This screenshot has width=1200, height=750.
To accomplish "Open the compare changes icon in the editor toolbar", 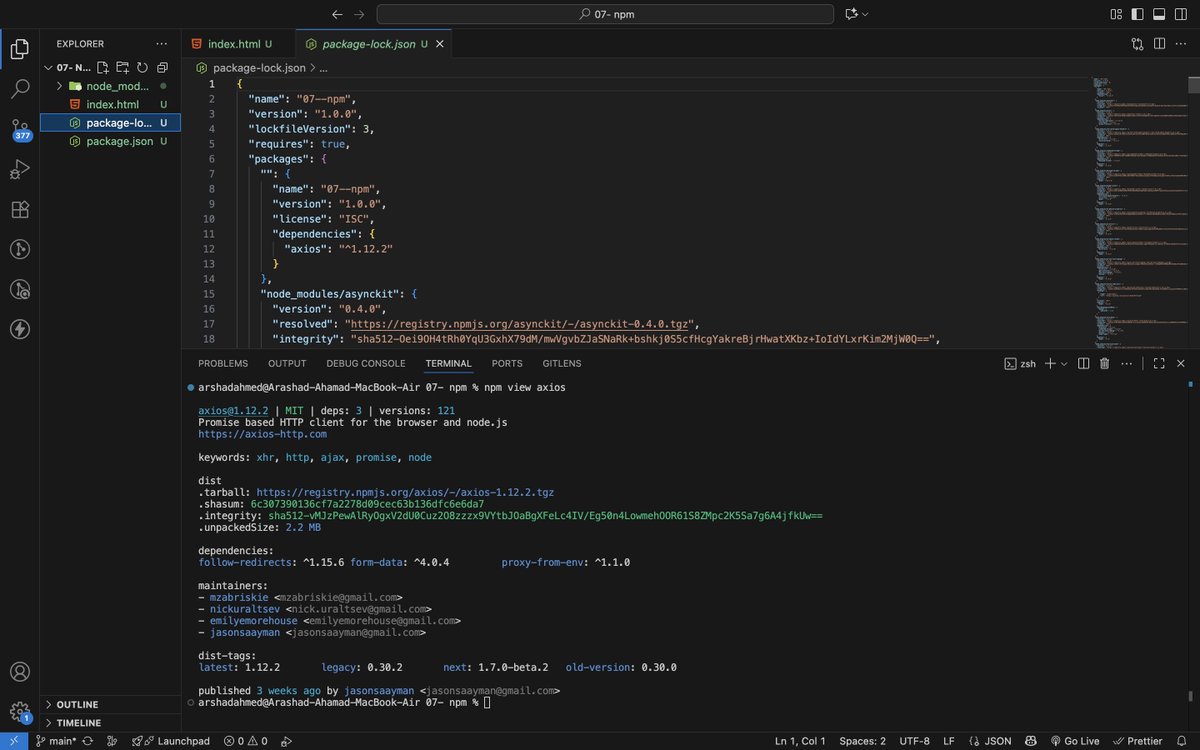I will click(1138, 44).
